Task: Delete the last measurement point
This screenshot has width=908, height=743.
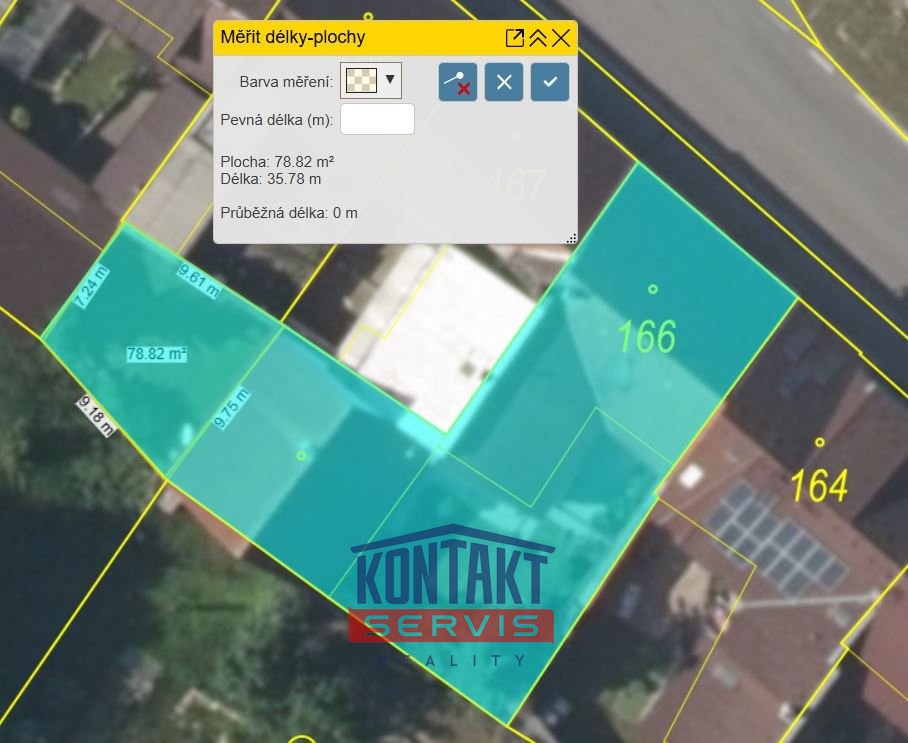Action: [x=458, y=82]
